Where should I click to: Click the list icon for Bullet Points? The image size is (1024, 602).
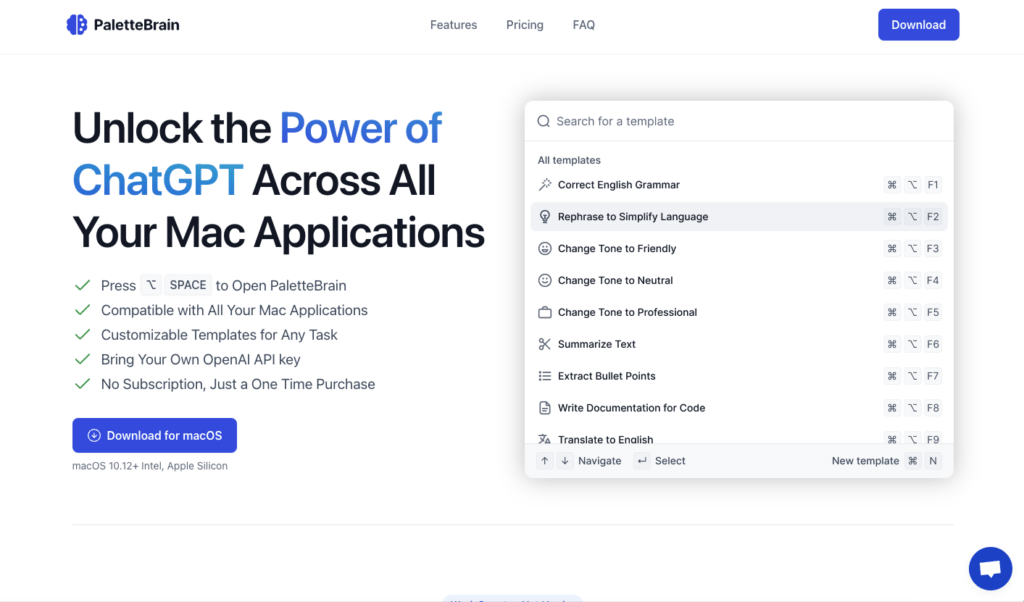545,376
